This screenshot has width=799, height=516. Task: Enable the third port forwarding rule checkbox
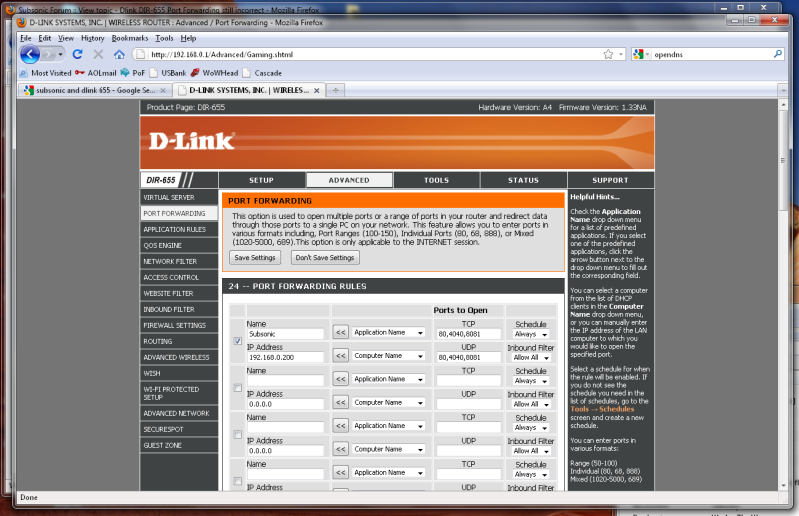[x=237, y=434]
